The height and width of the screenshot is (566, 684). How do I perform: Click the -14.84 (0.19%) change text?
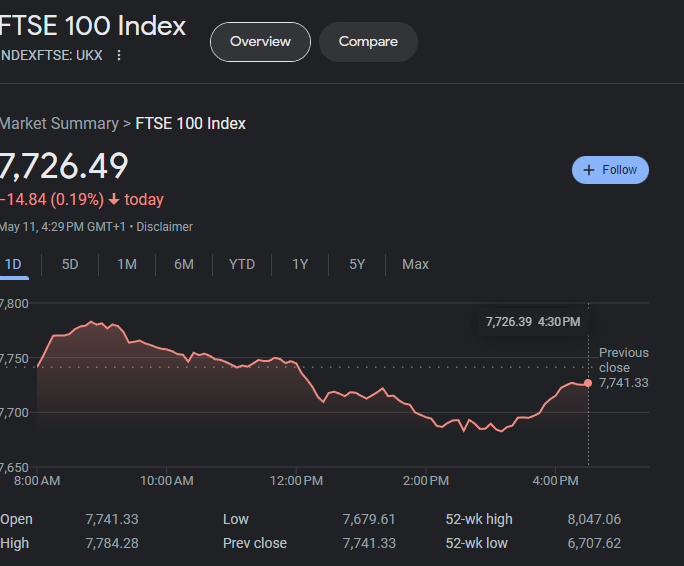[52, 200]
